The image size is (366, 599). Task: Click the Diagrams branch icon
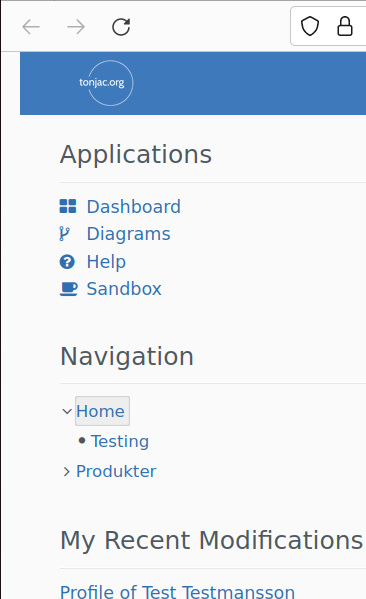tap(65, 234)
